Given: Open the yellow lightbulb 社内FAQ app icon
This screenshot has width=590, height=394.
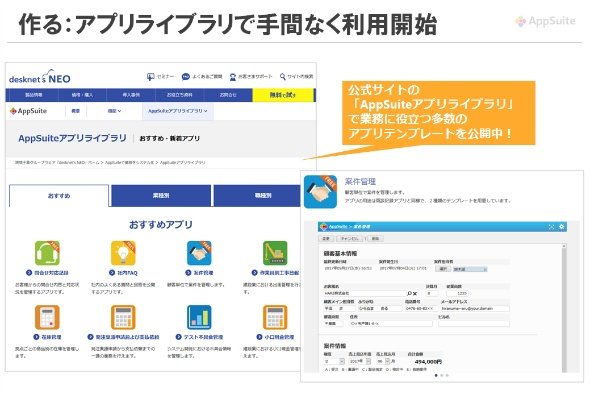Looking at the screenshot, I should (123, 253).
